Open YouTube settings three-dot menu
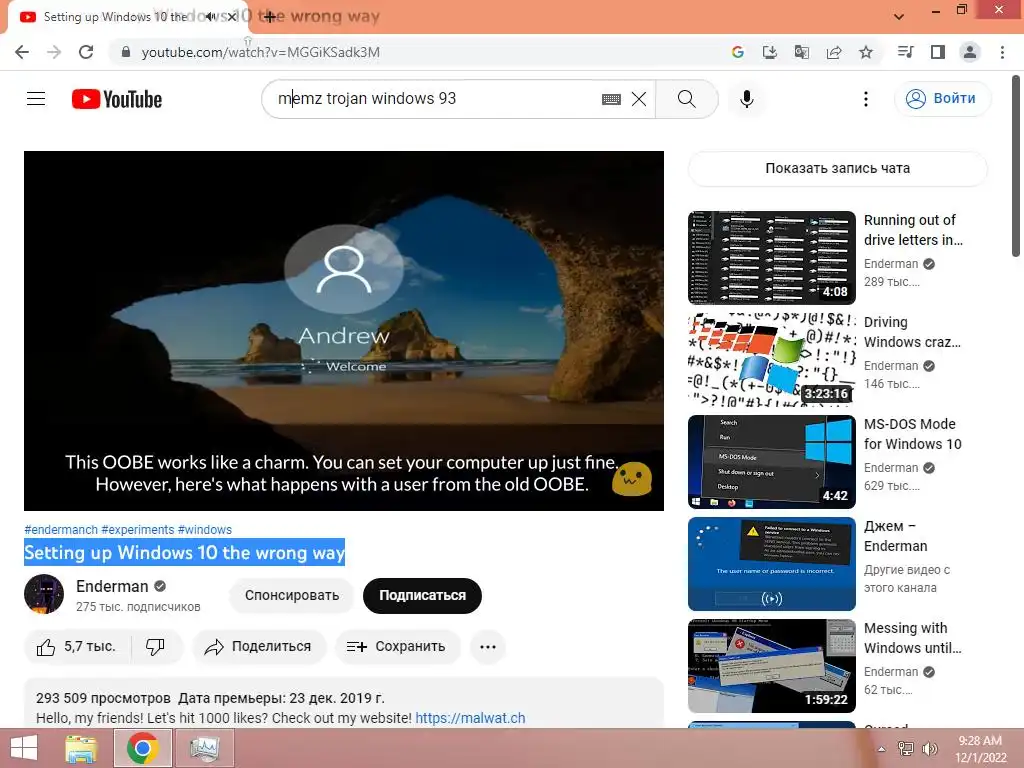1024x768 pixels. tap(865, 99)
